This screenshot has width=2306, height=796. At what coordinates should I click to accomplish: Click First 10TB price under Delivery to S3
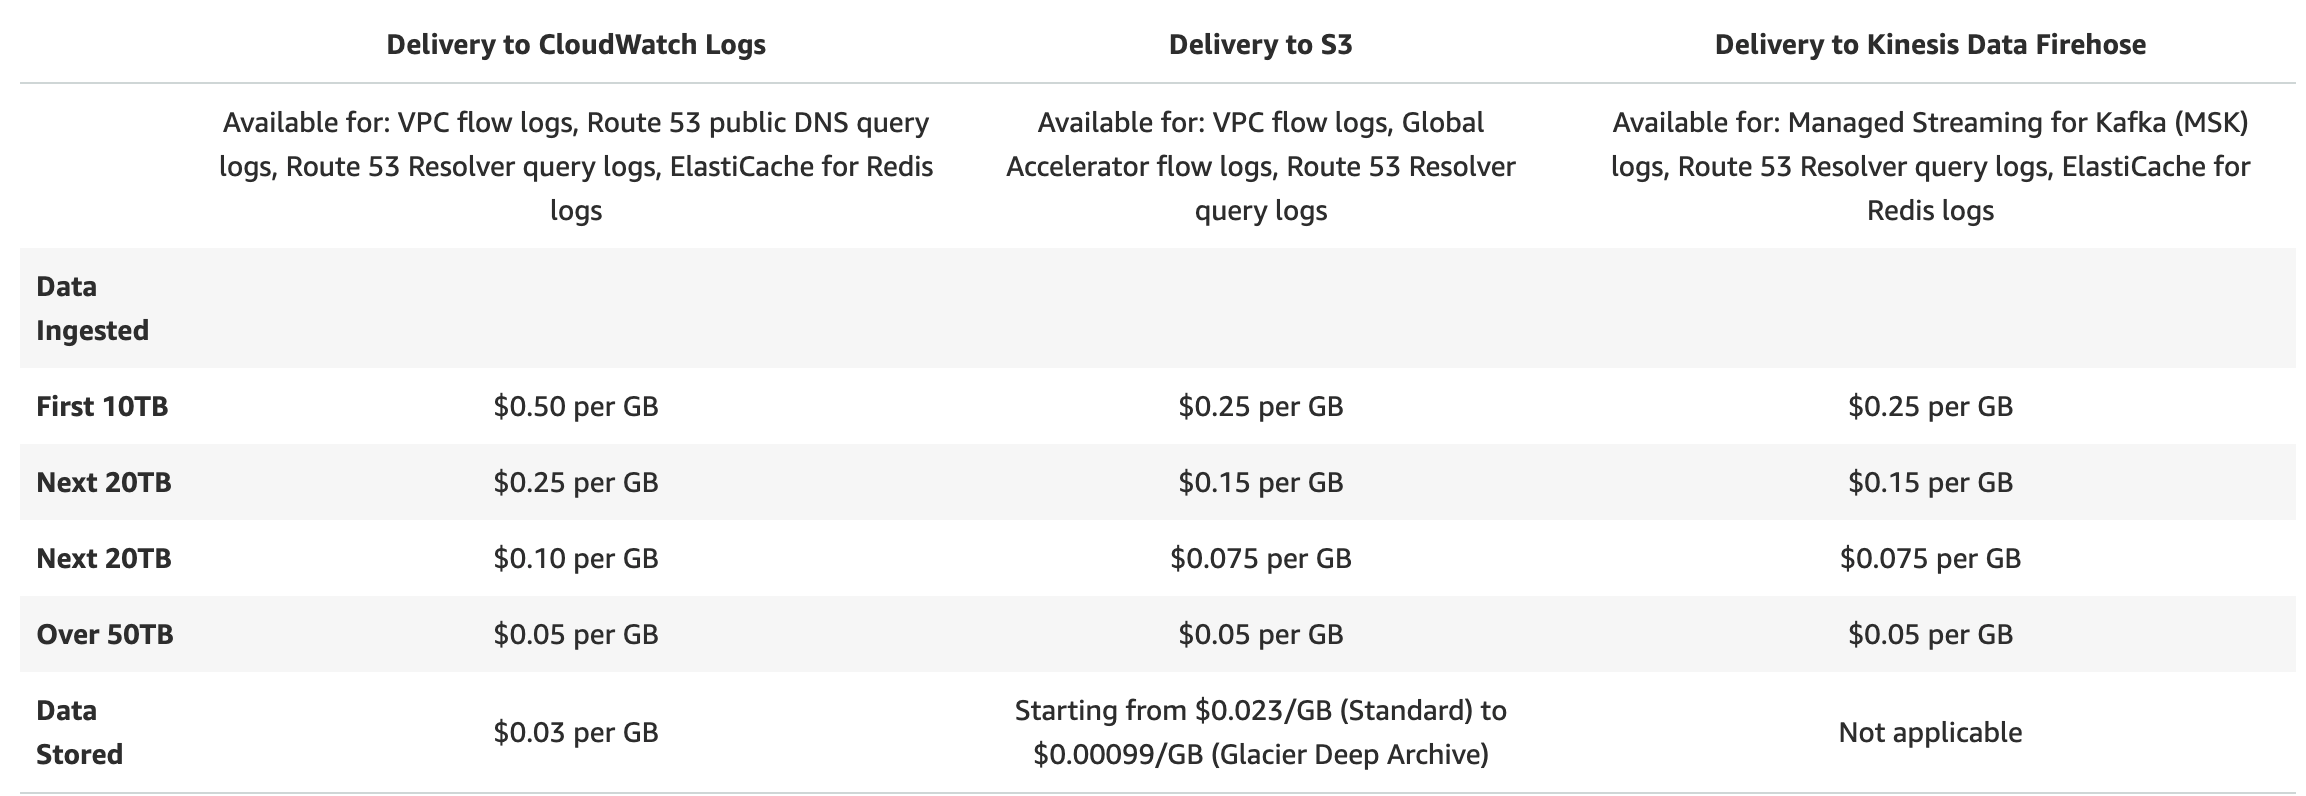(x=1260, y=407)
